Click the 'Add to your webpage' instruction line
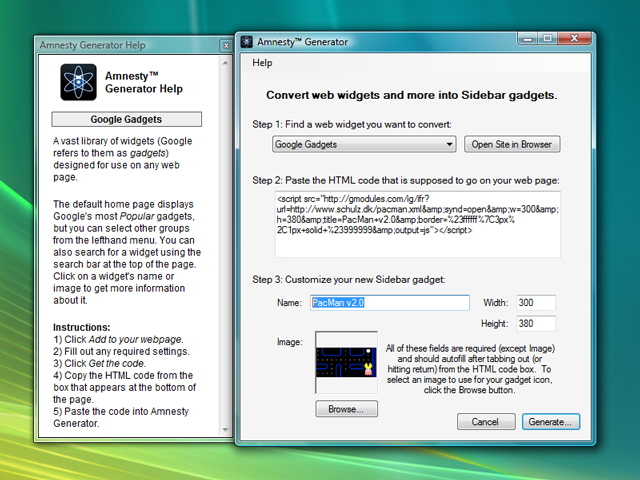 [x=118, y=340]
